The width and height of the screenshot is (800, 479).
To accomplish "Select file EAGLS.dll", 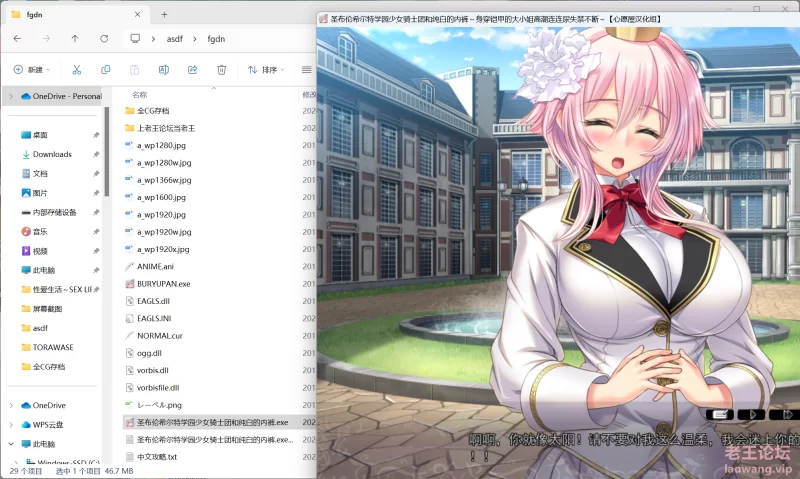I will point(153,301).
